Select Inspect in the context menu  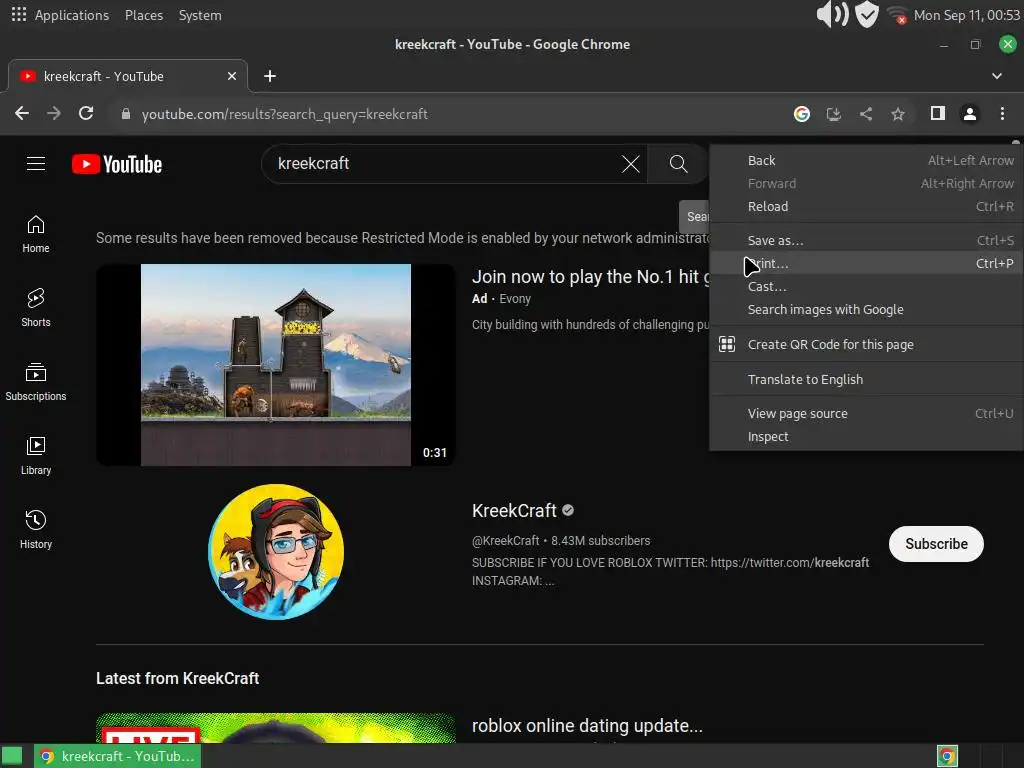[866, 436]
